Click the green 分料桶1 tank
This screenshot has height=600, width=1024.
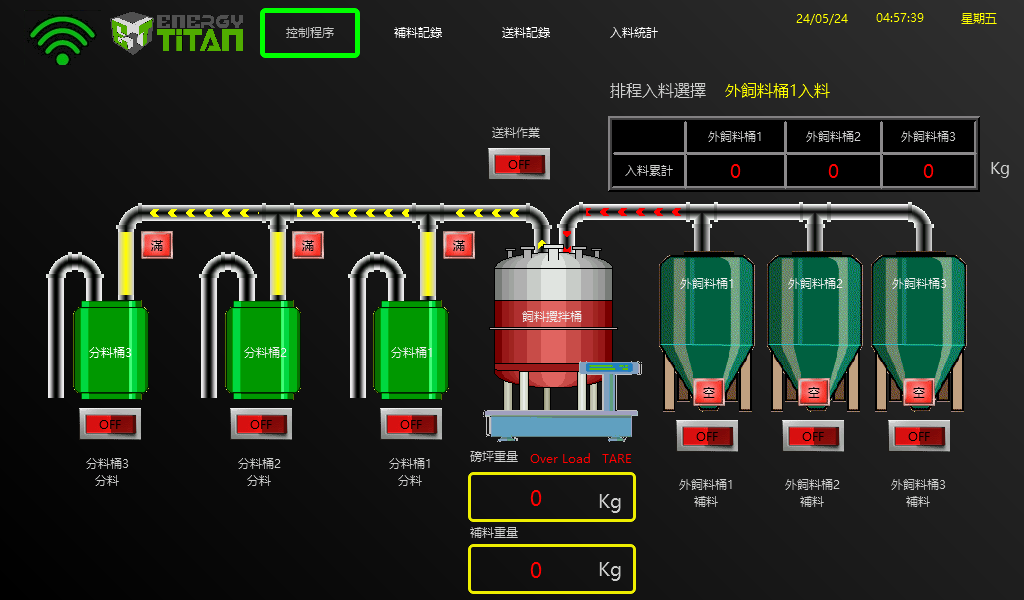411,350
